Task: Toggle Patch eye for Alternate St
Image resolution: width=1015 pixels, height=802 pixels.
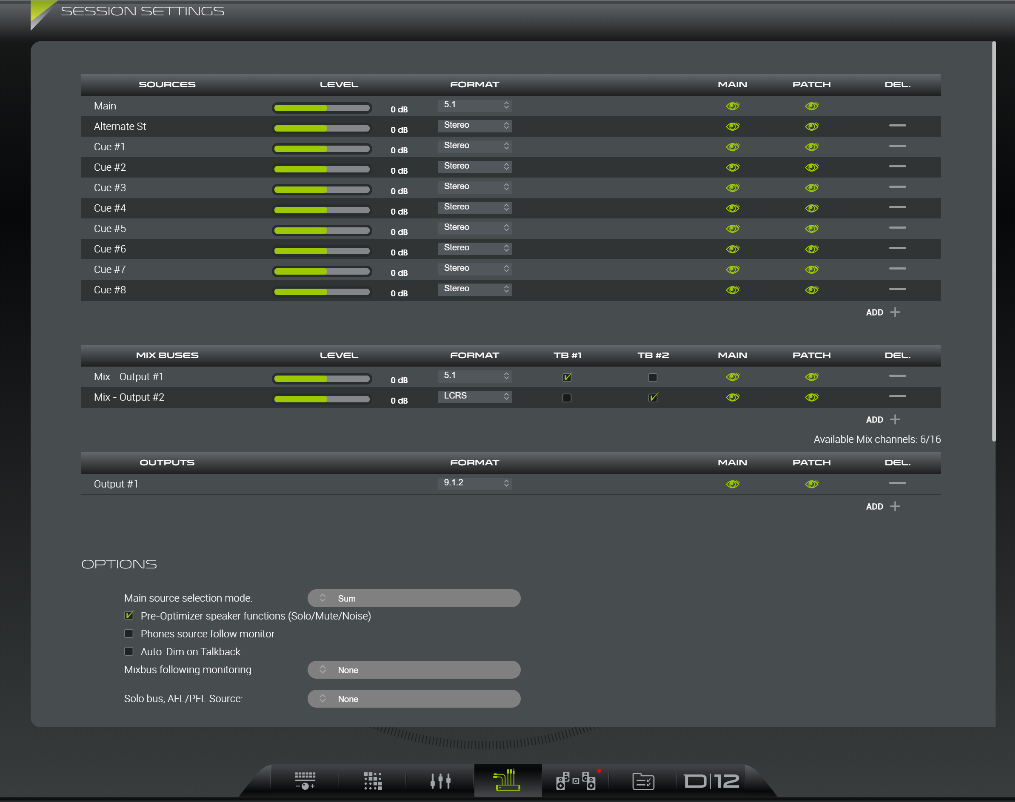Action: pos(812,126)
